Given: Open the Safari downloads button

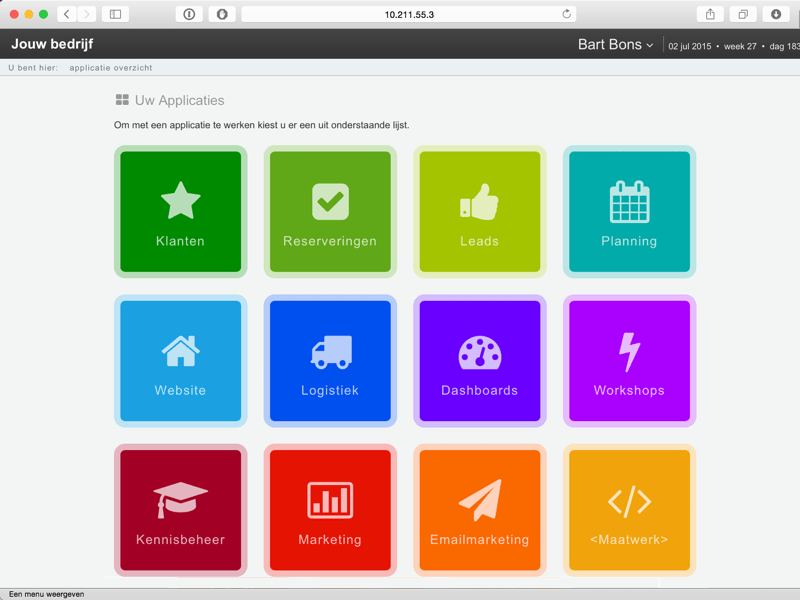Looking at the screenshot, I should click(776, 14).
